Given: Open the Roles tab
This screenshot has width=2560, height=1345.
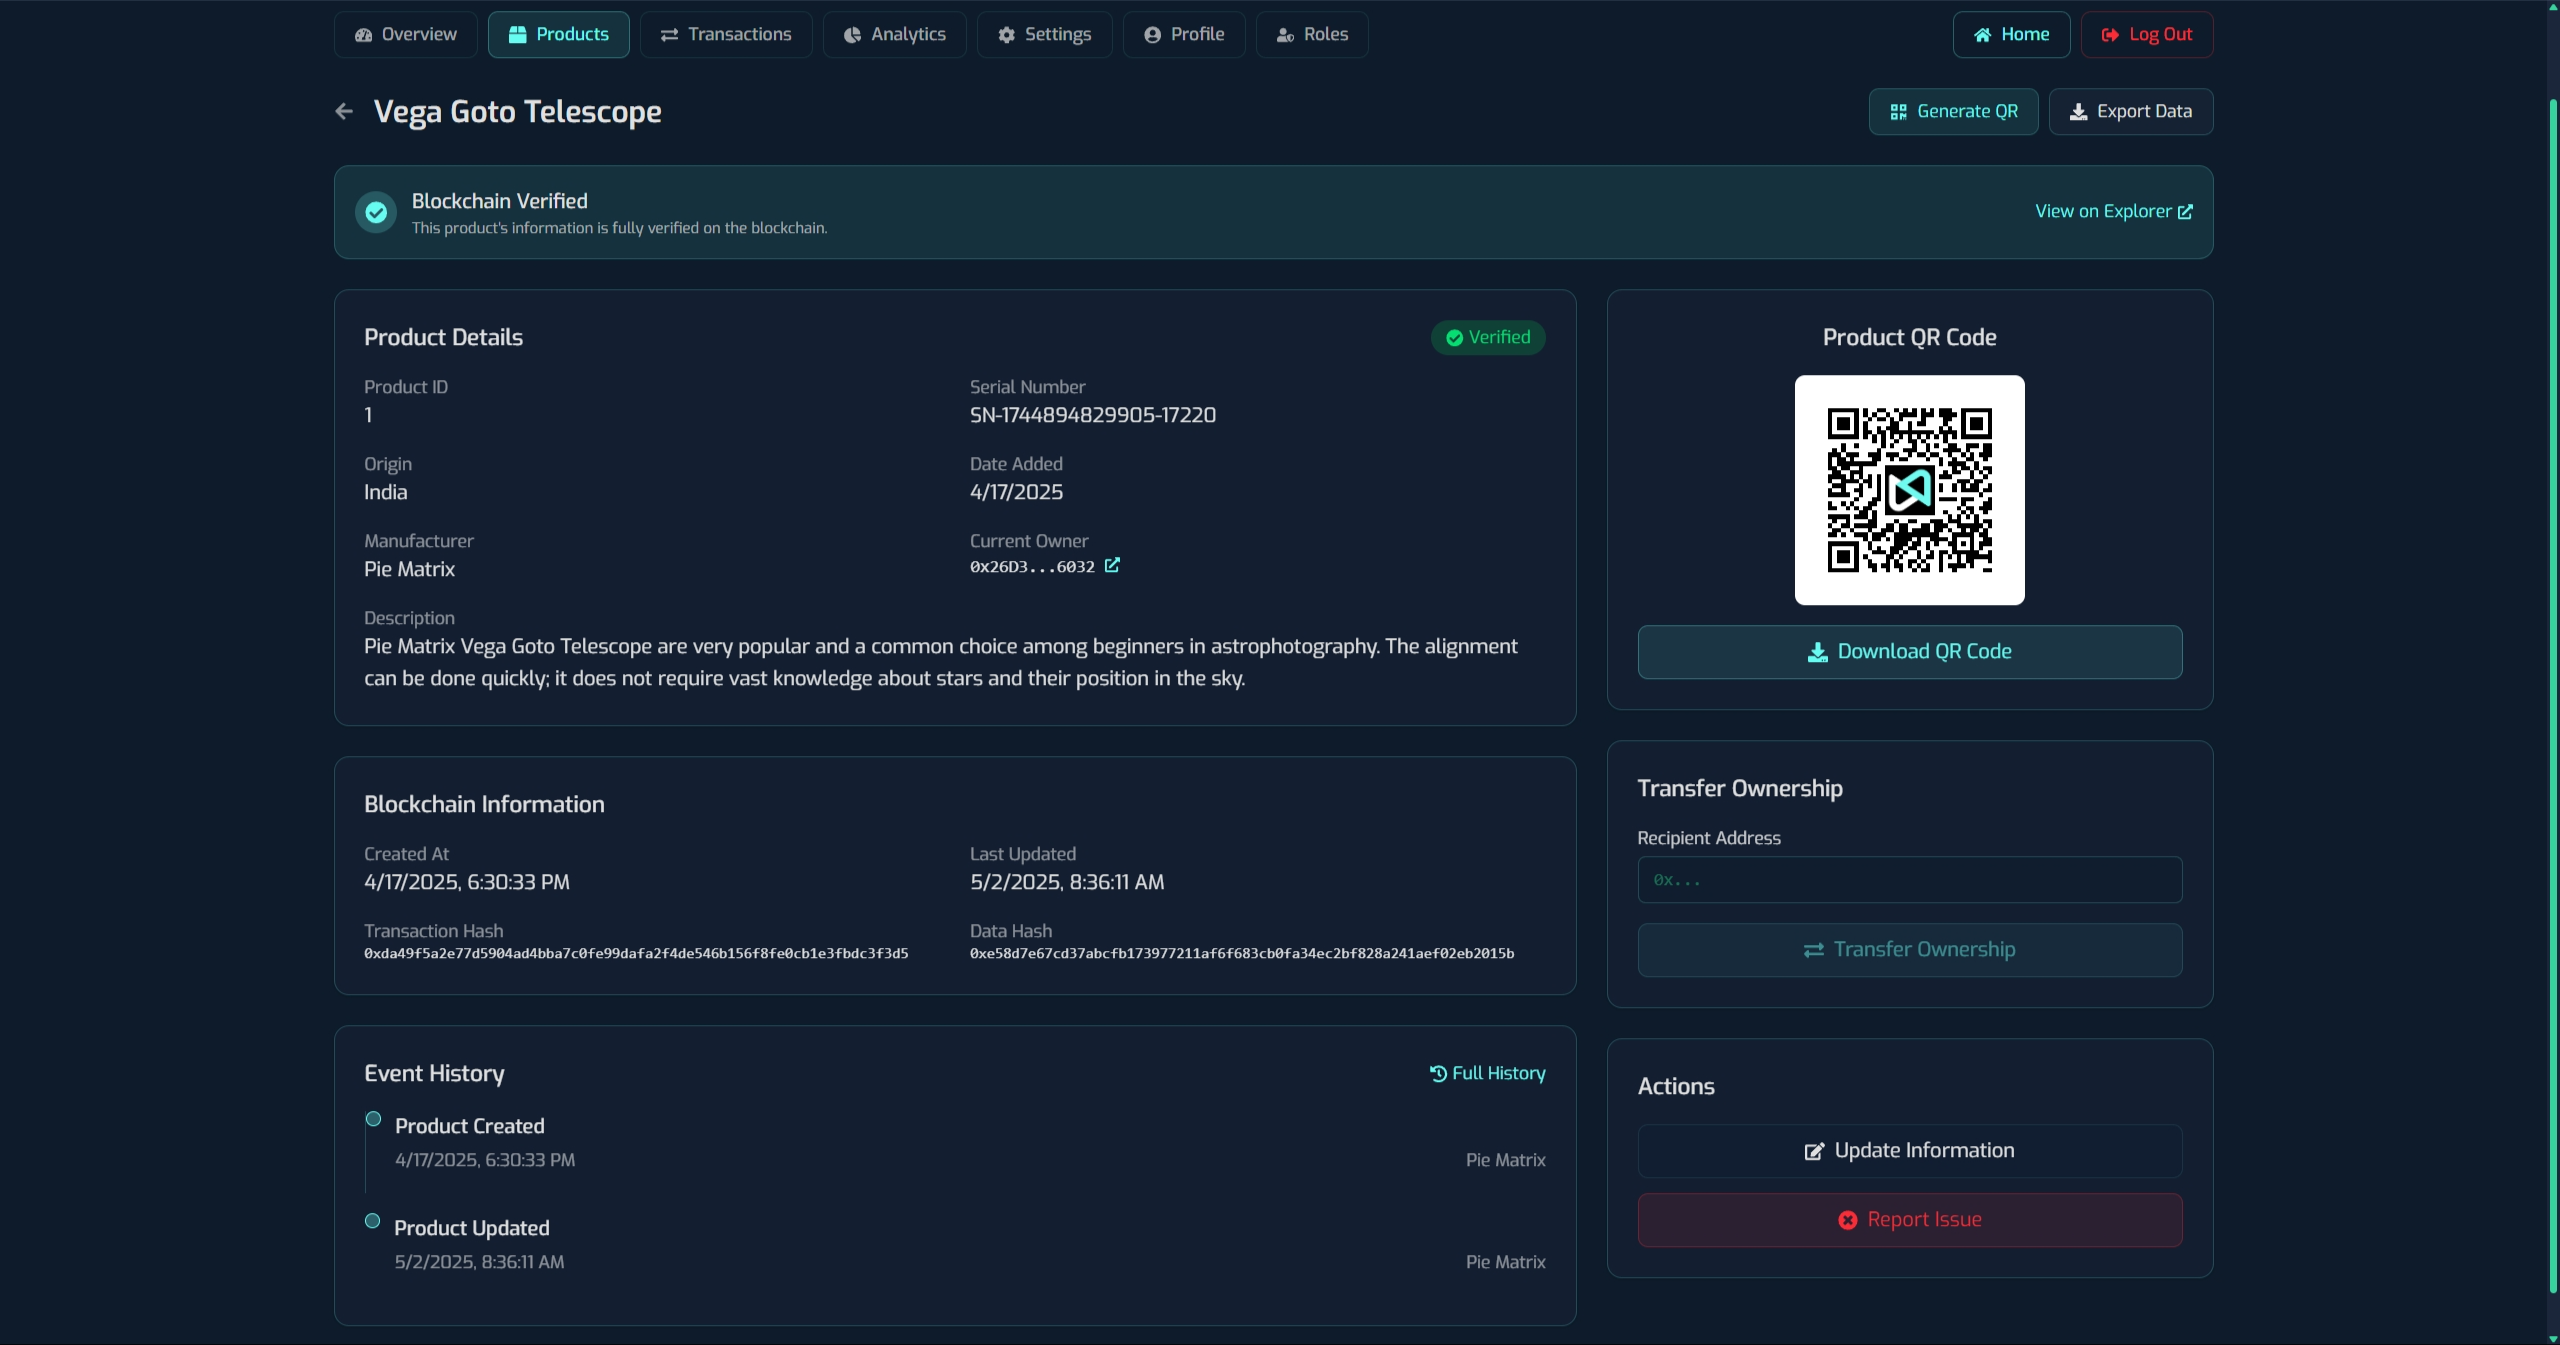Looking at the screenshot, I should coord(1312,34).
